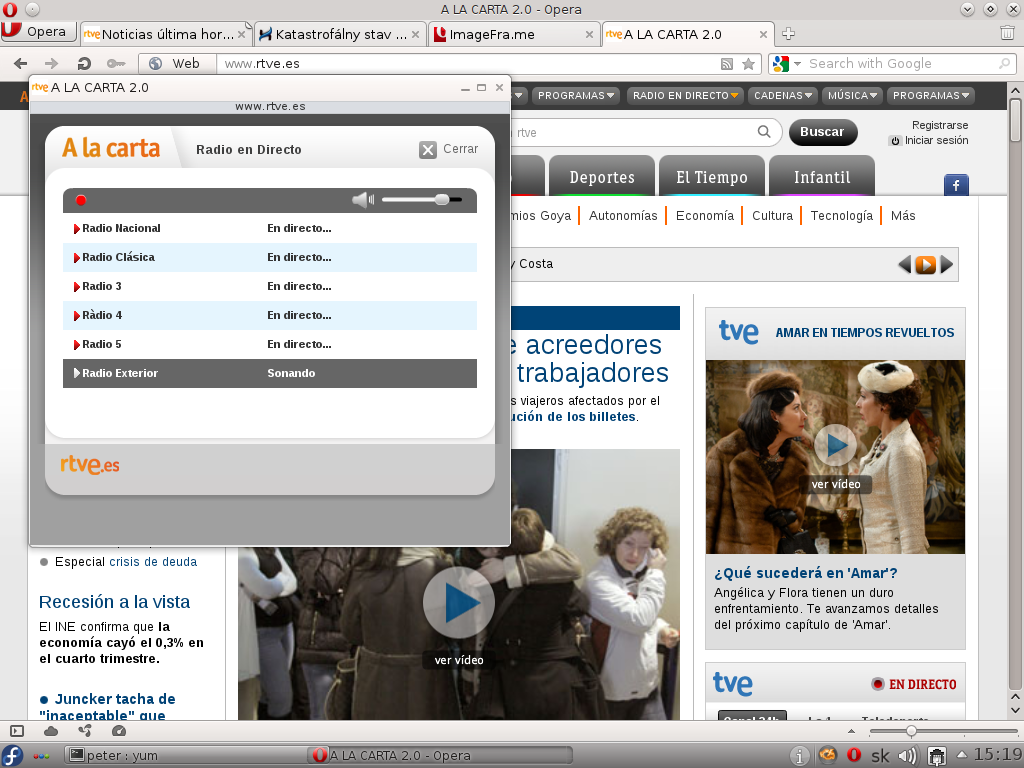Expand the MÚSICA dropdown
This screenshot has width=1024, height=768.
point(852,95)
